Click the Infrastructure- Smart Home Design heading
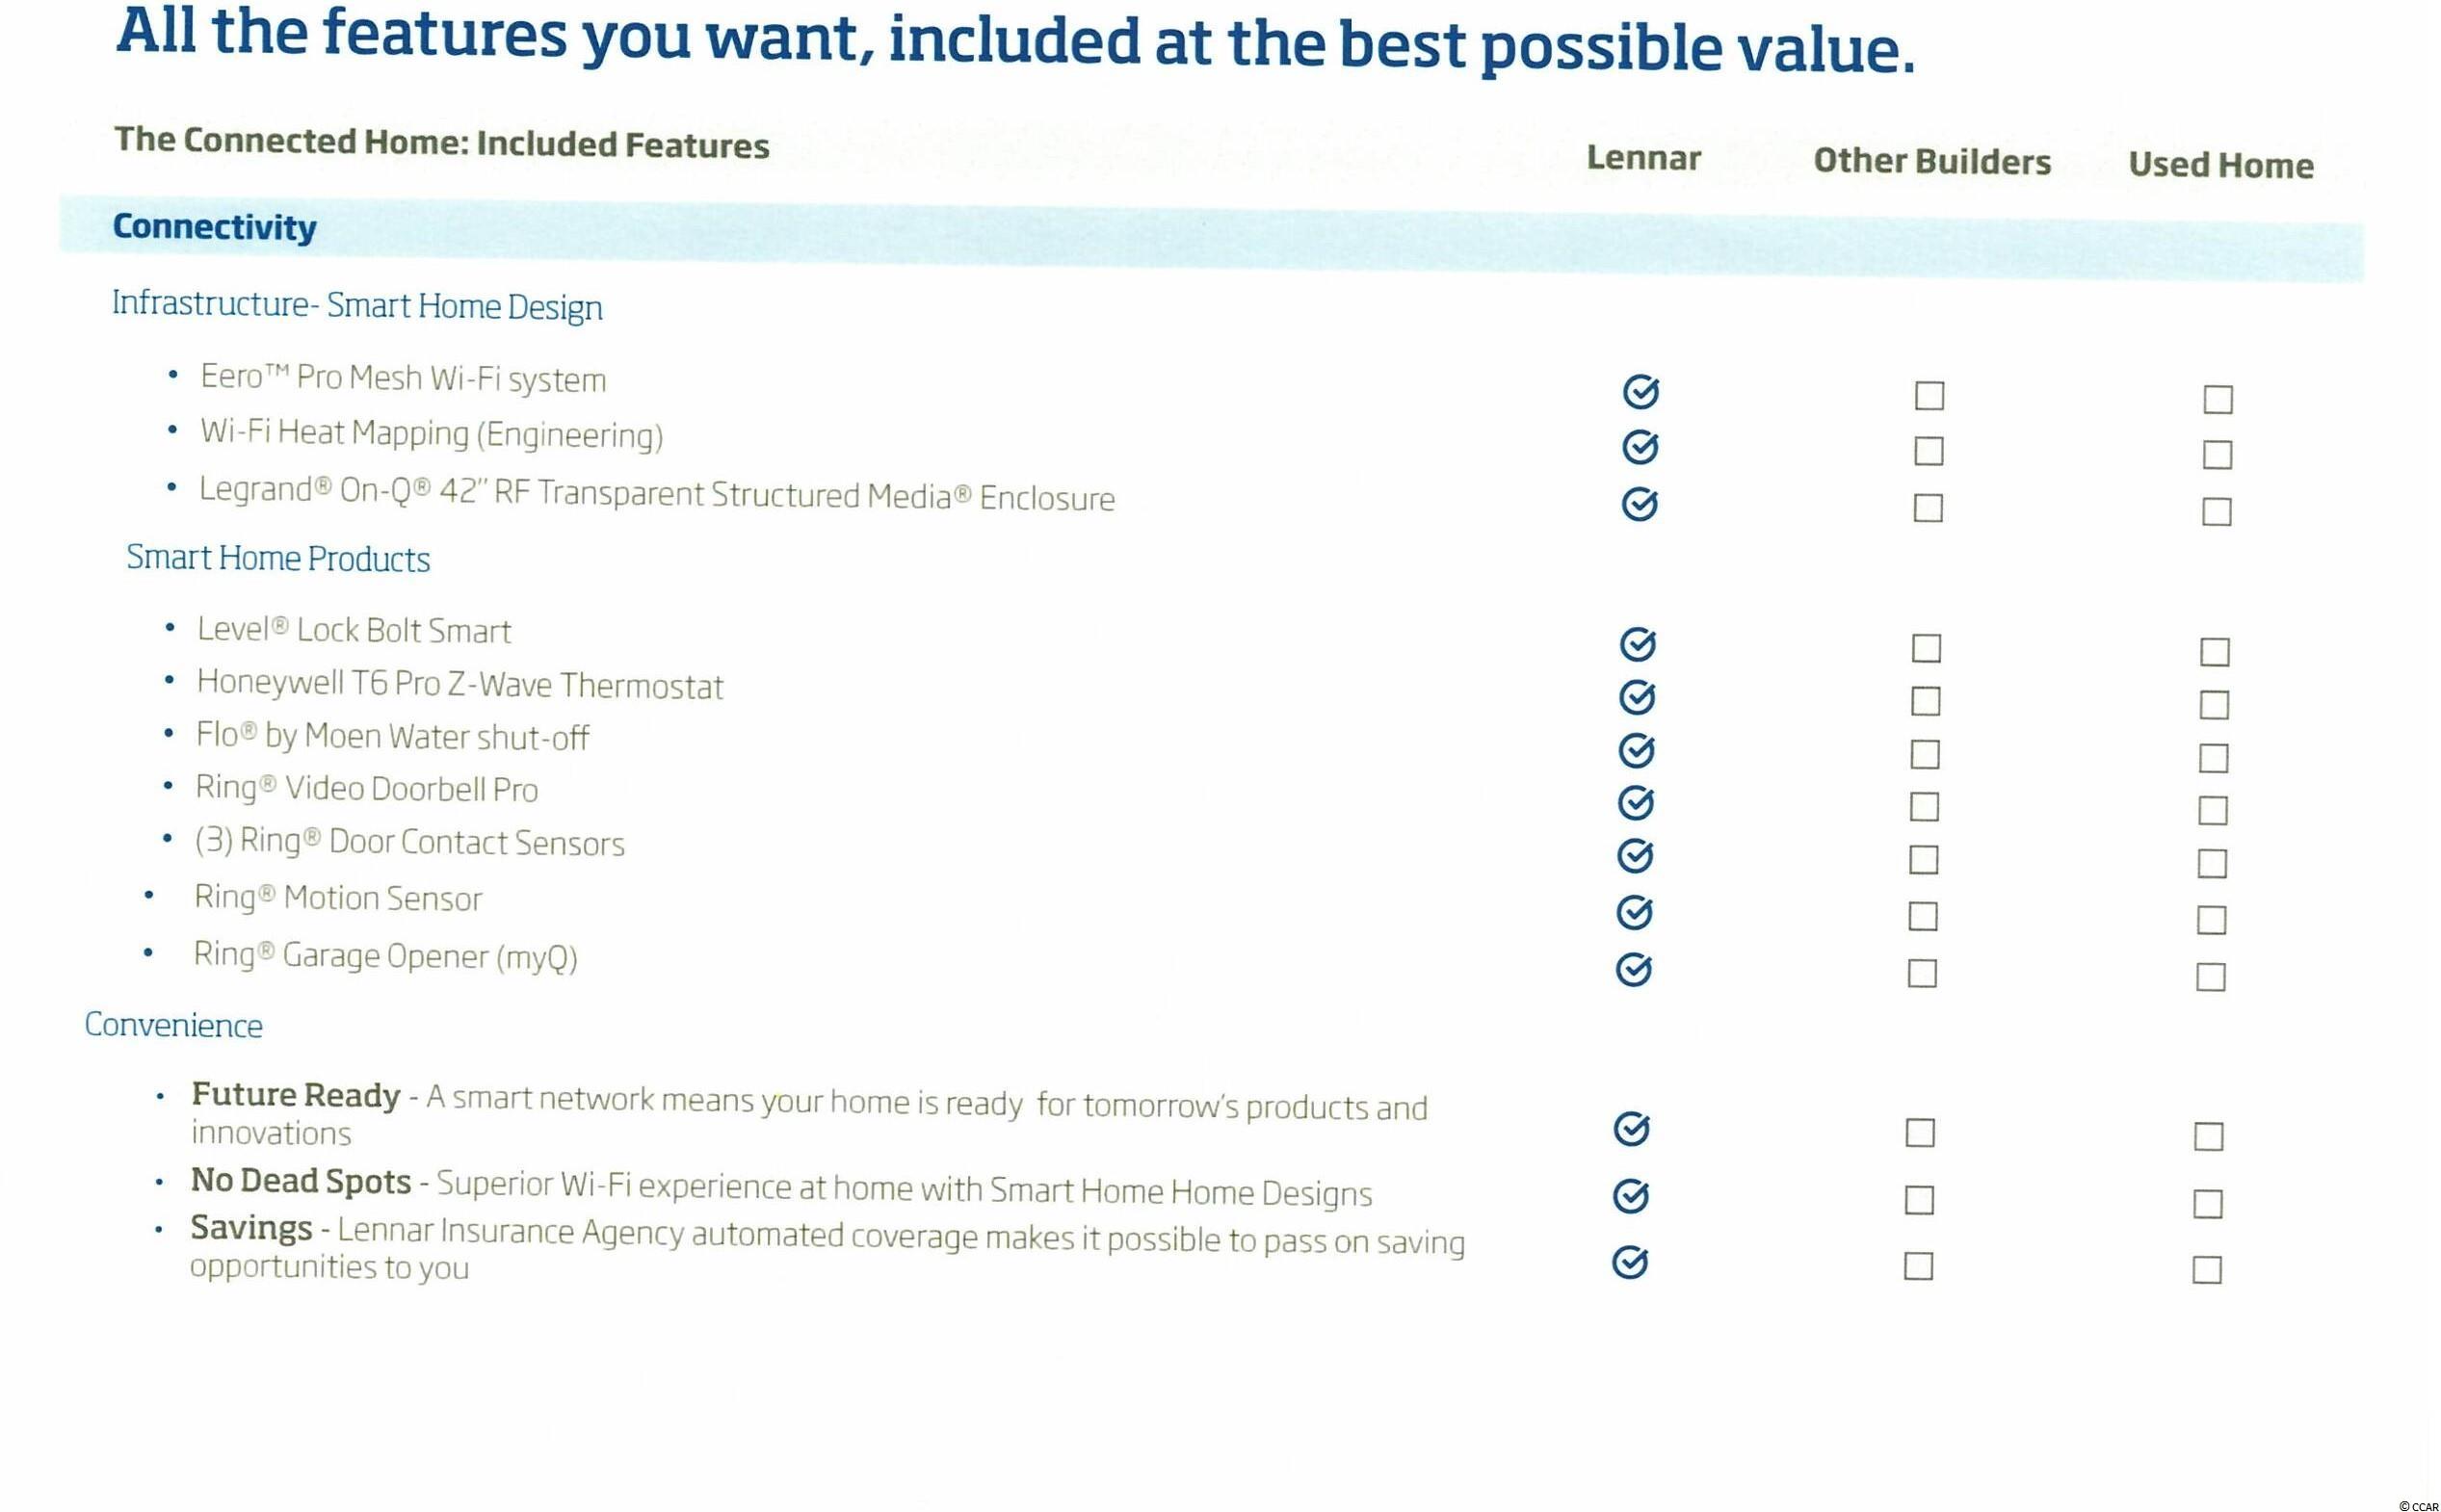Screen dimensions: 2441x1512 coord(357,304)
